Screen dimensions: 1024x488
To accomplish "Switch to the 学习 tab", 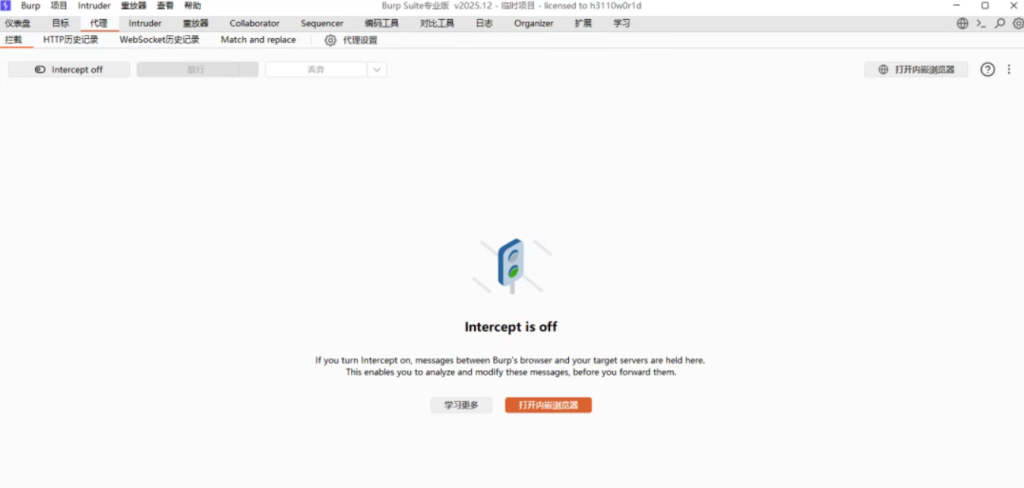I will tap(621, 24).
